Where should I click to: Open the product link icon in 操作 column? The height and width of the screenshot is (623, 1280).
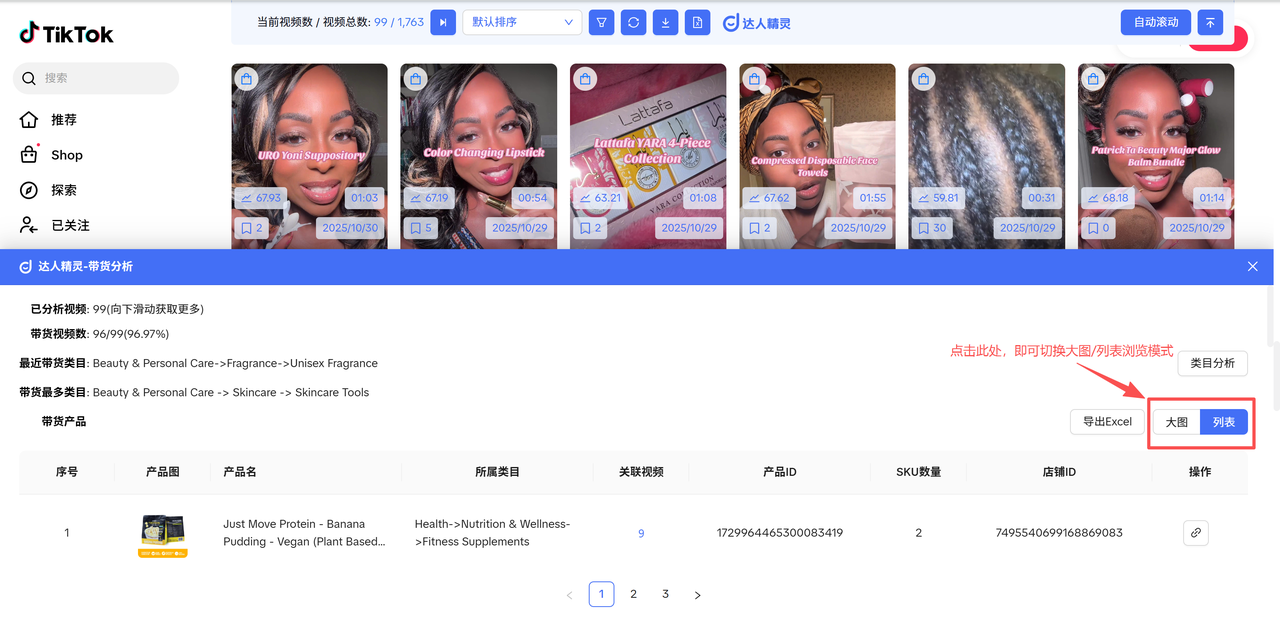coord(1195,533)
